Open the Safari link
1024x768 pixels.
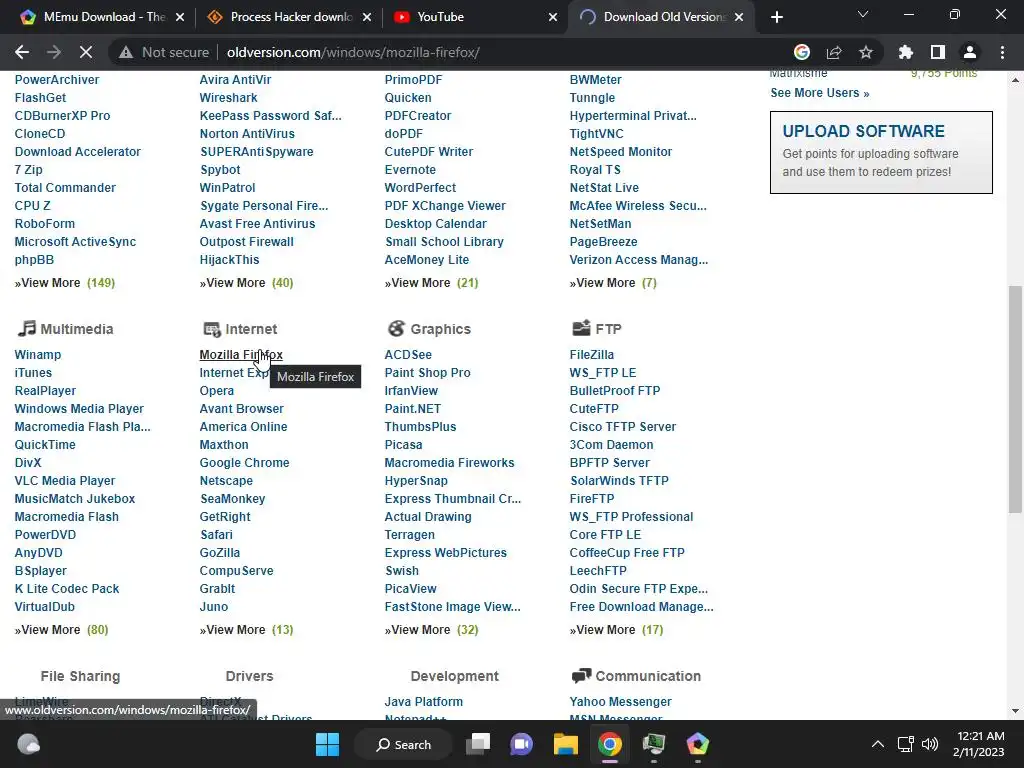click(216, 535)
